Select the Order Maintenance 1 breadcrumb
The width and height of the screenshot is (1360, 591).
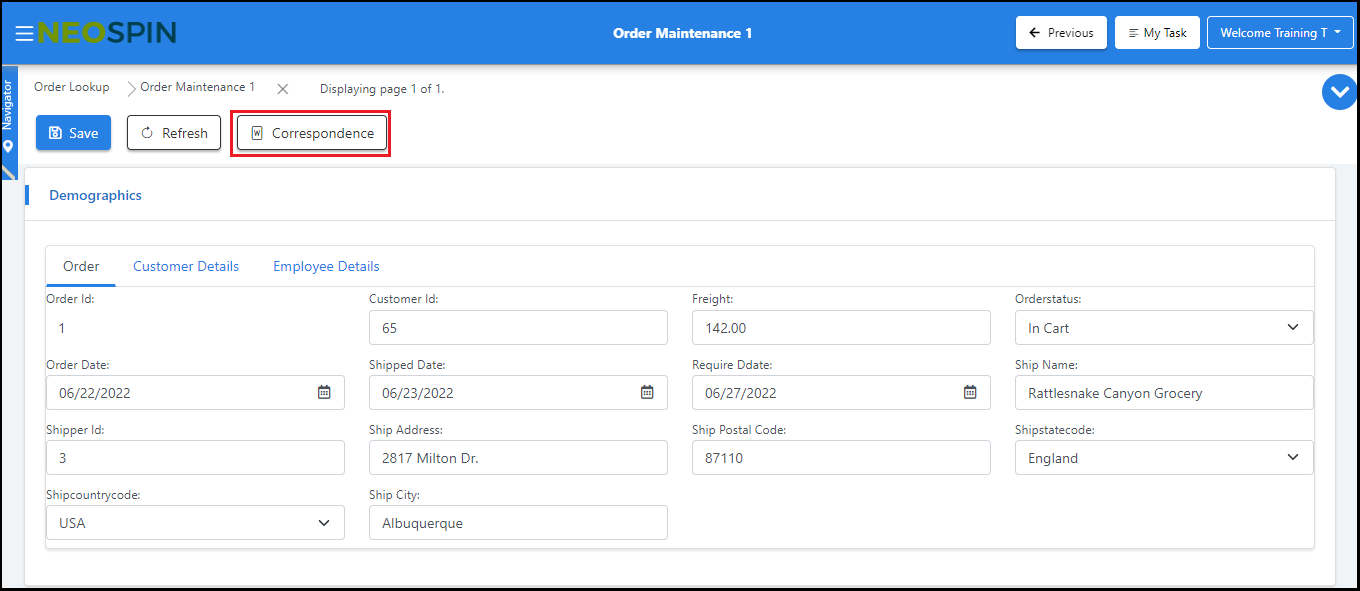(x=197, y=87)
